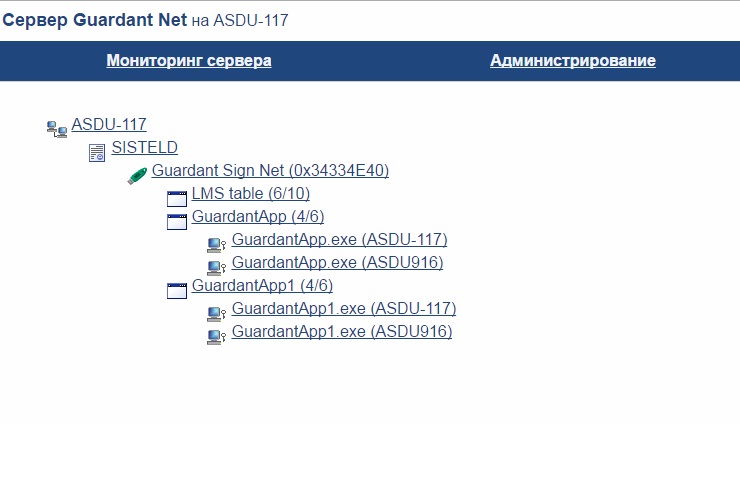Click the SISTELD server document icon
The width and height of the screenshot is (740, 493).
tap(97, 152)
